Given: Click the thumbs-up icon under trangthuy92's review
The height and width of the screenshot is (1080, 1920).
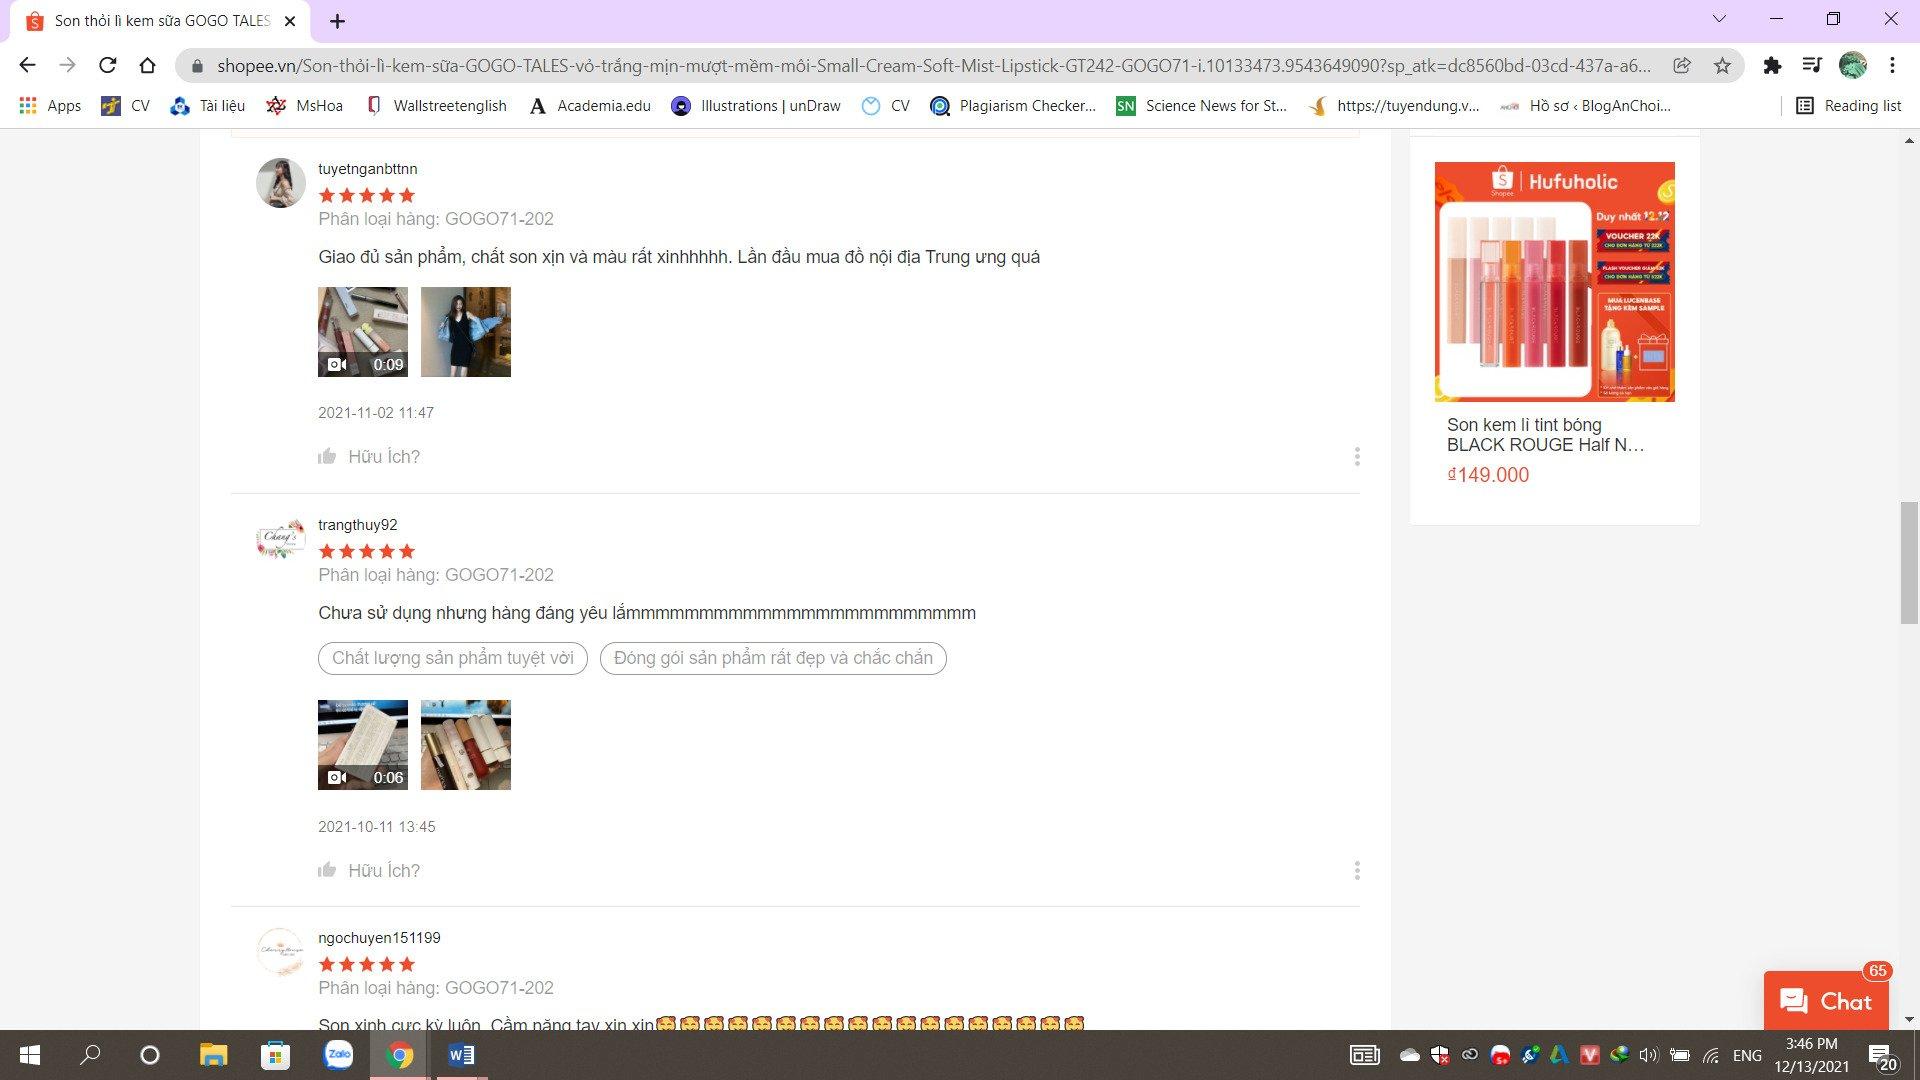Looking at the screenshot, I should (327, 870).
